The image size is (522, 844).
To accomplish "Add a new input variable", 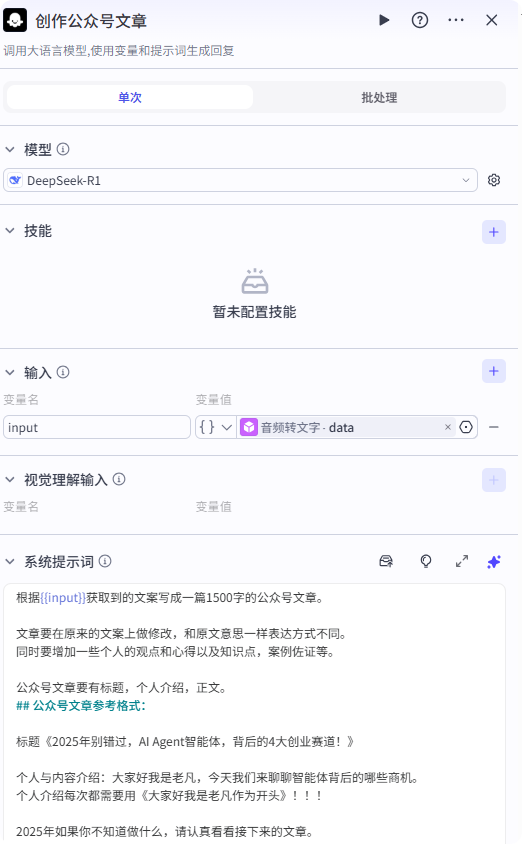I will (x=493, y=371).
